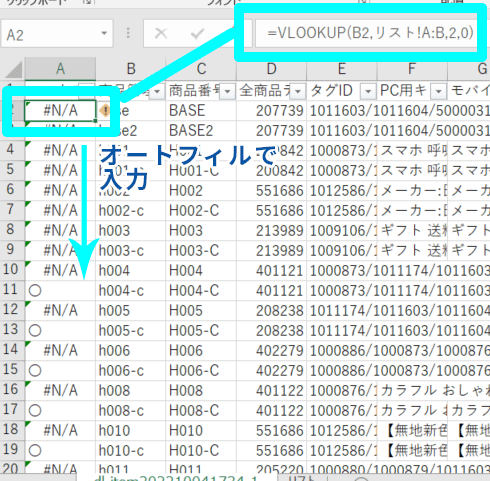
Task: Select cell A2 showing #N/A
Action: pos(60,111)
